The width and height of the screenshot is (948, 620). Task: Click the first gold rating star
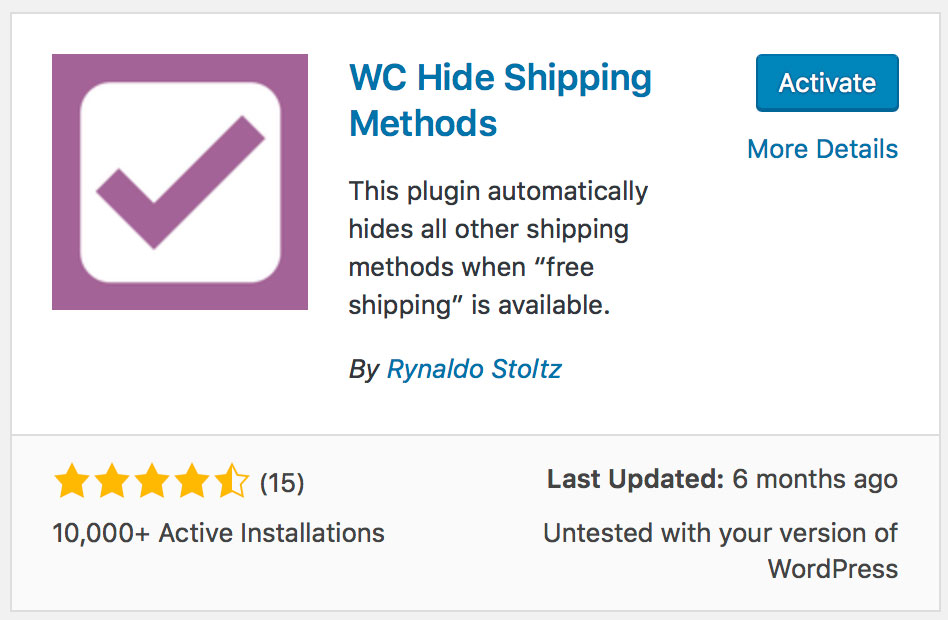coord(71,482)
